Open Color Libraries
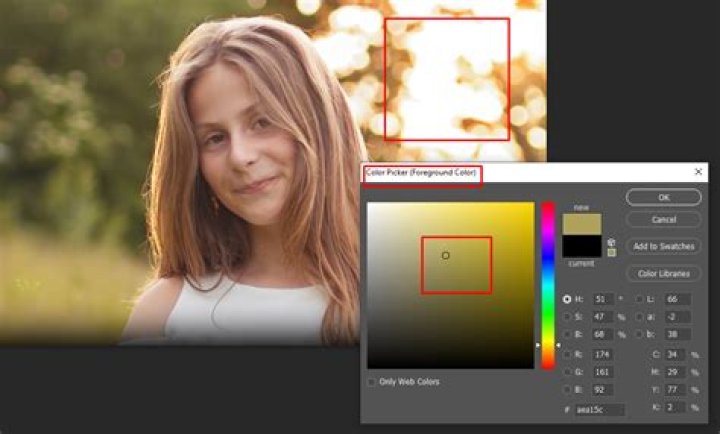Screen dimensions: 720x434 [664, 273]
